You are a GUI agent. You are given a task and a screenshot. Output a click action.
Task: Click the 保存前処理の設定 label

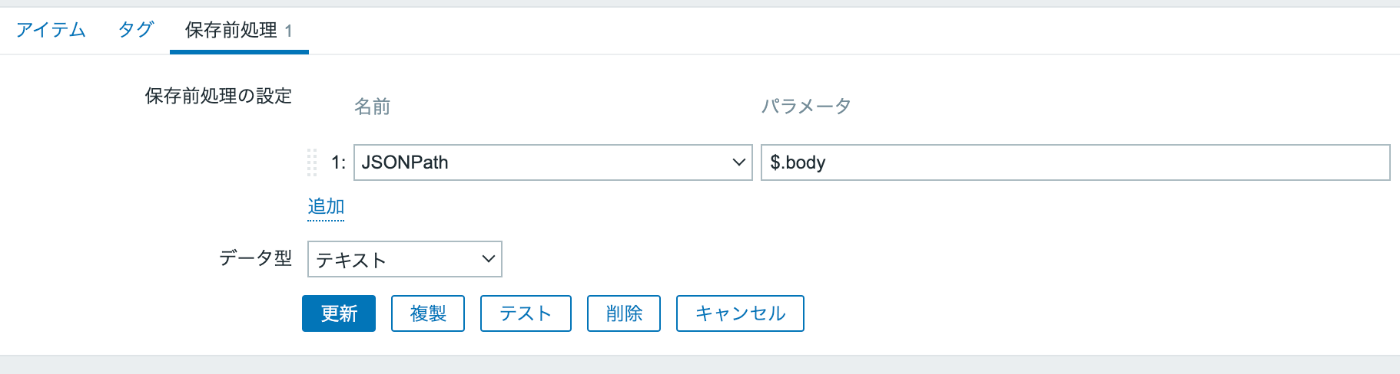tap(218, 96)
